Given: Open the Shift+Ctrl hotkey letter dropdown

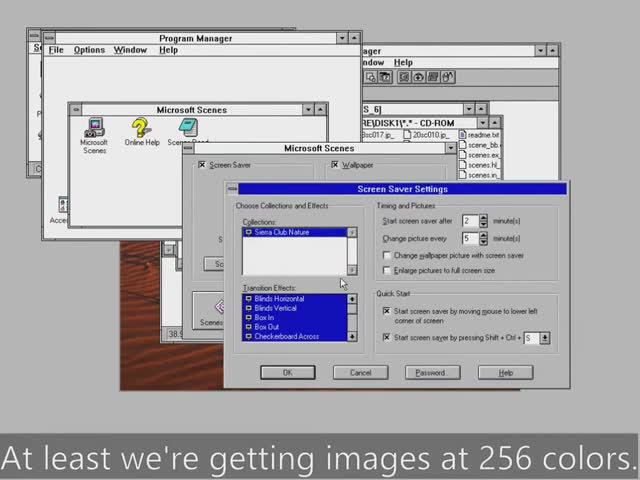Looking at the screenshot, I should (544, 338).
